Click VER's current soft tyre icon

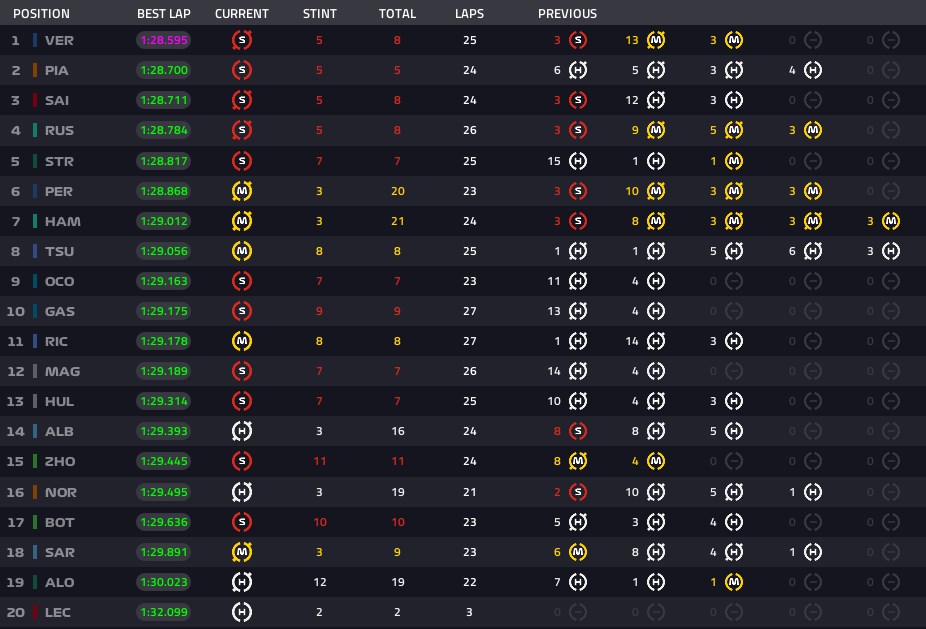click(x=242, y=40)
